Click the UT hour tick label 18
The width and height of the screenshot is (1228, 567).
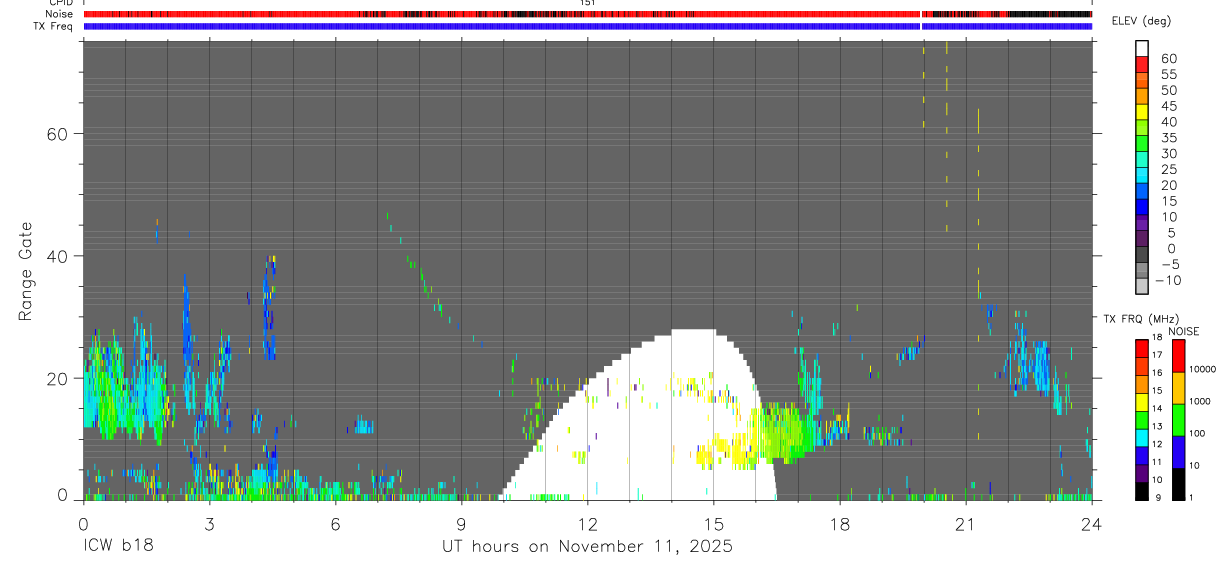840,523
